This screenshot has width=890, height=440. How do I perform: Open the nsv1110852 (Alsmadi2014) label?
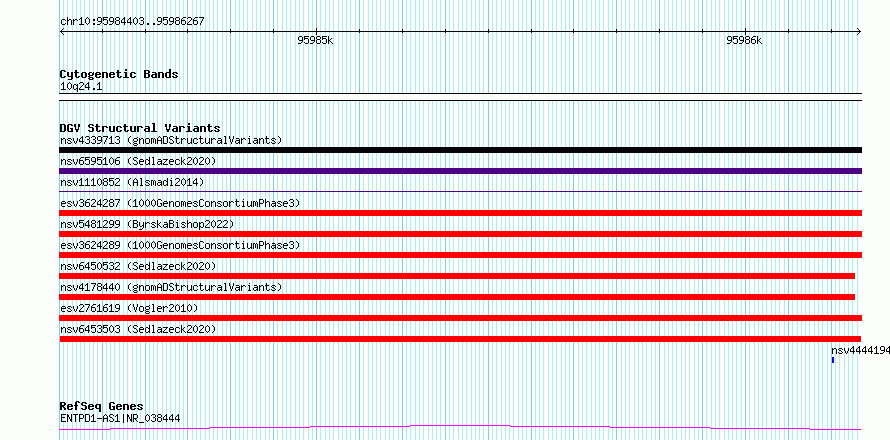click(x=132, y=182)
